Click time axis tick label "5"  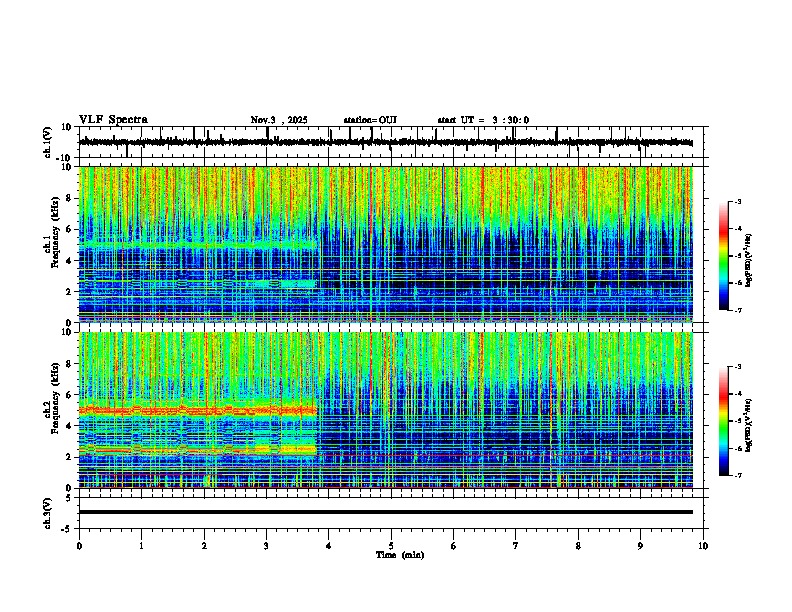pos(391,546)
